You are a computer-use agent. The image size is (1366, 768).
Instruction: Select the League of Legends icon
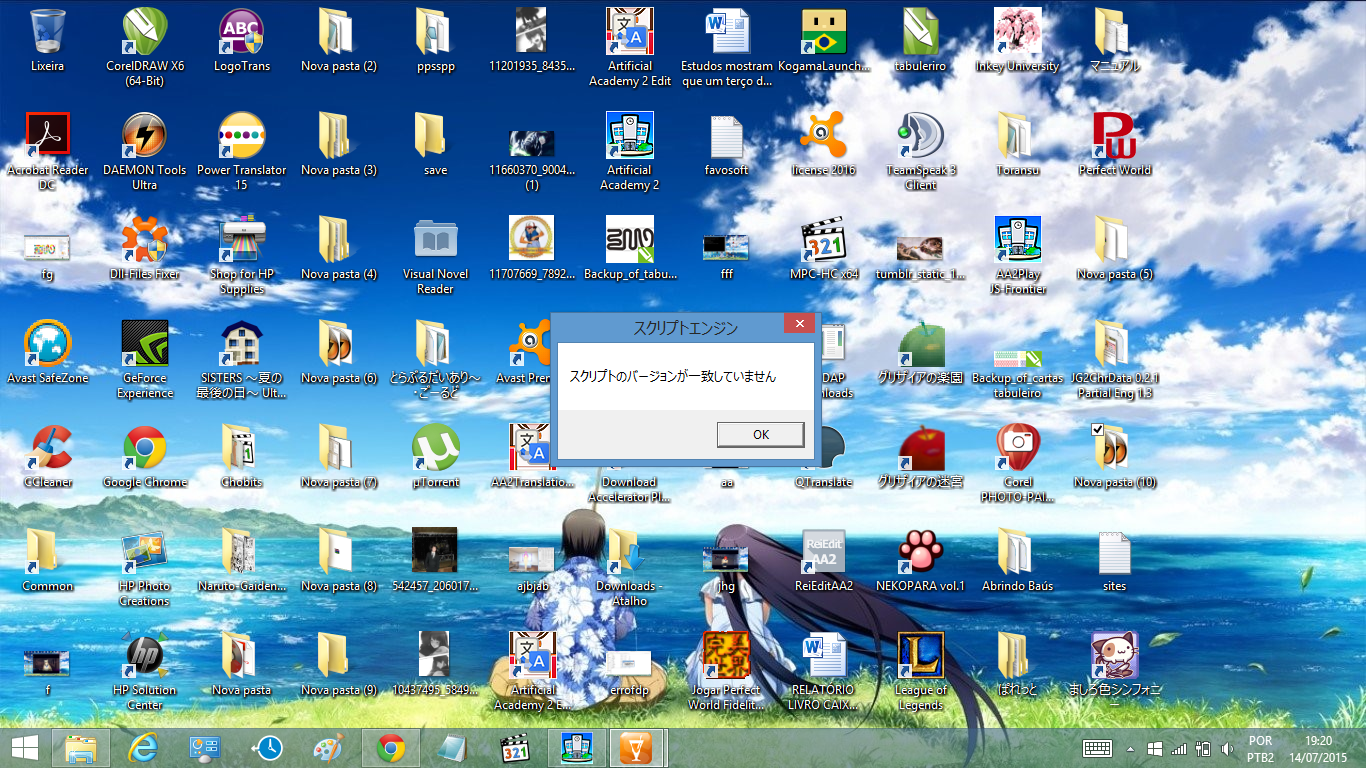[x=921, y=671]
